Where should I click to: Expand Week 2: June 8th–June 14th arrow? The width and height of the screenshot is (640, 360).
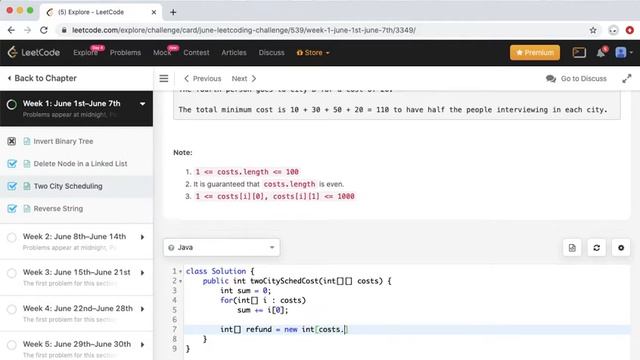click(x=142, y=237)
